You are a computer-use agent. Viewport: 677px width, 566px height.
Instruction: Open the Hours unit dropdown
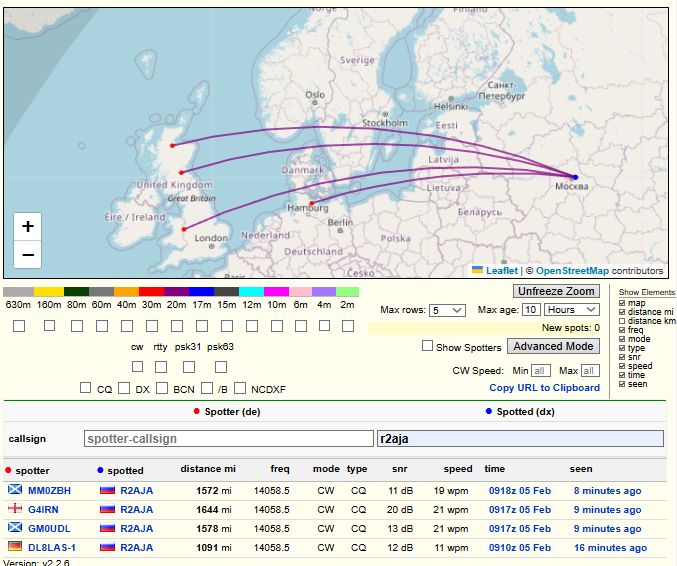tap(574, 310)
